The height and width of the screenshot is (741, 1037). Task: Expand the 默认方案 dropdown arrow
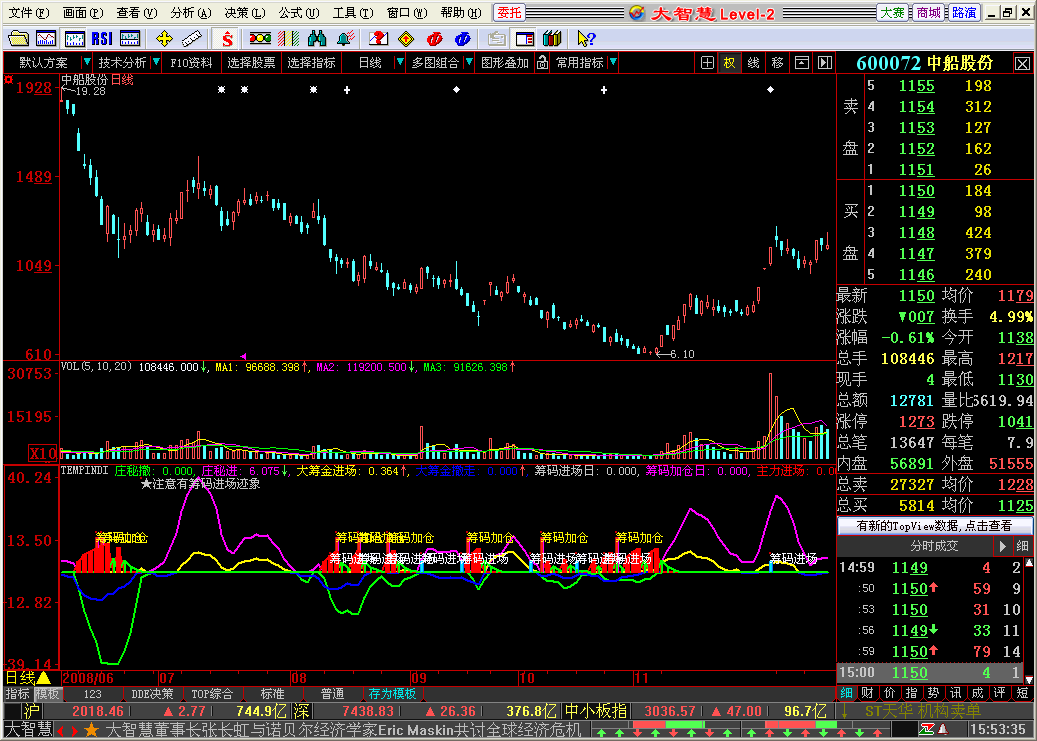pos(87,62)
